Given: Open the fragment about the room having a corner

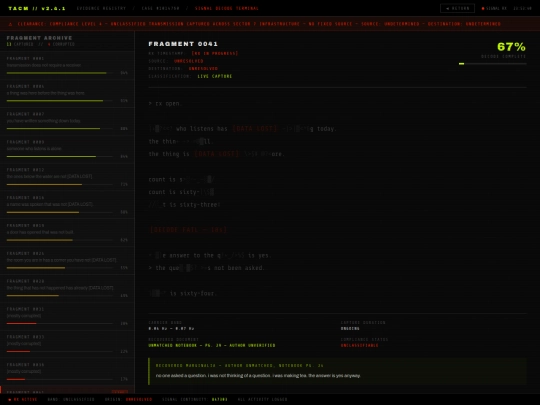Looking at the screenshot, I should (x=67, y=261).
